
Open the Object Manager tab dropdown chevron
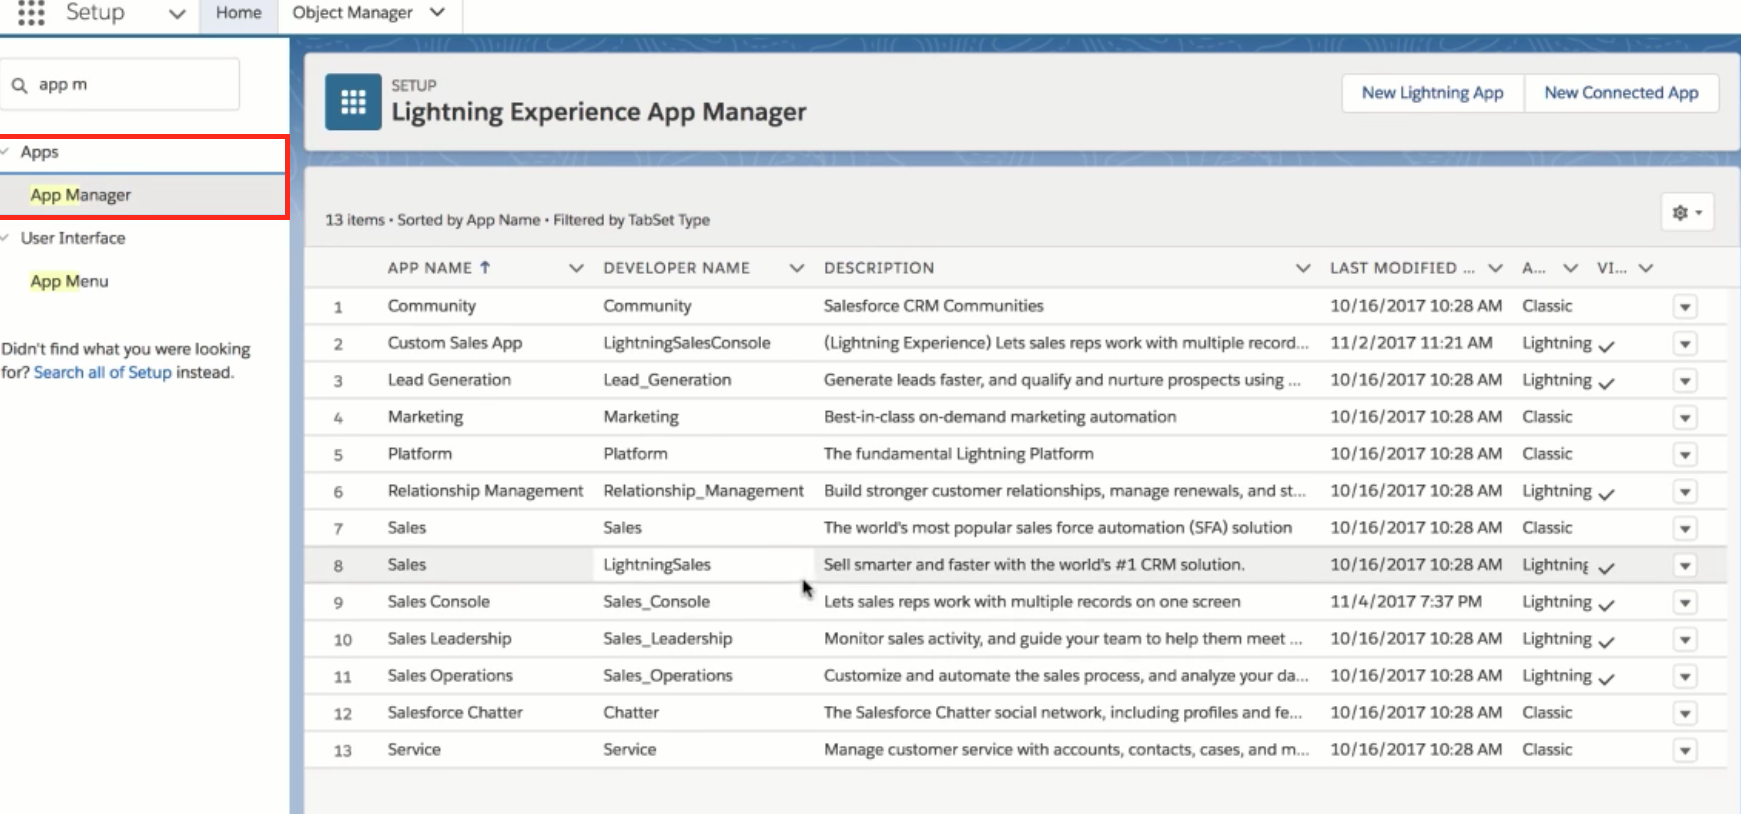tap(437, 12)
